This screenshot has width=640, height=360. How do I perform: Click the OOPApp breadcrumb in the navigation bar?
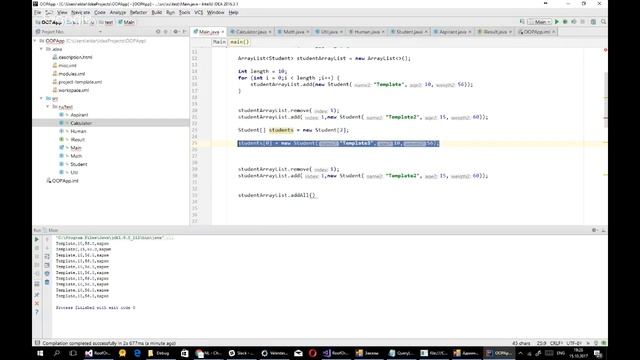point(49,22)
